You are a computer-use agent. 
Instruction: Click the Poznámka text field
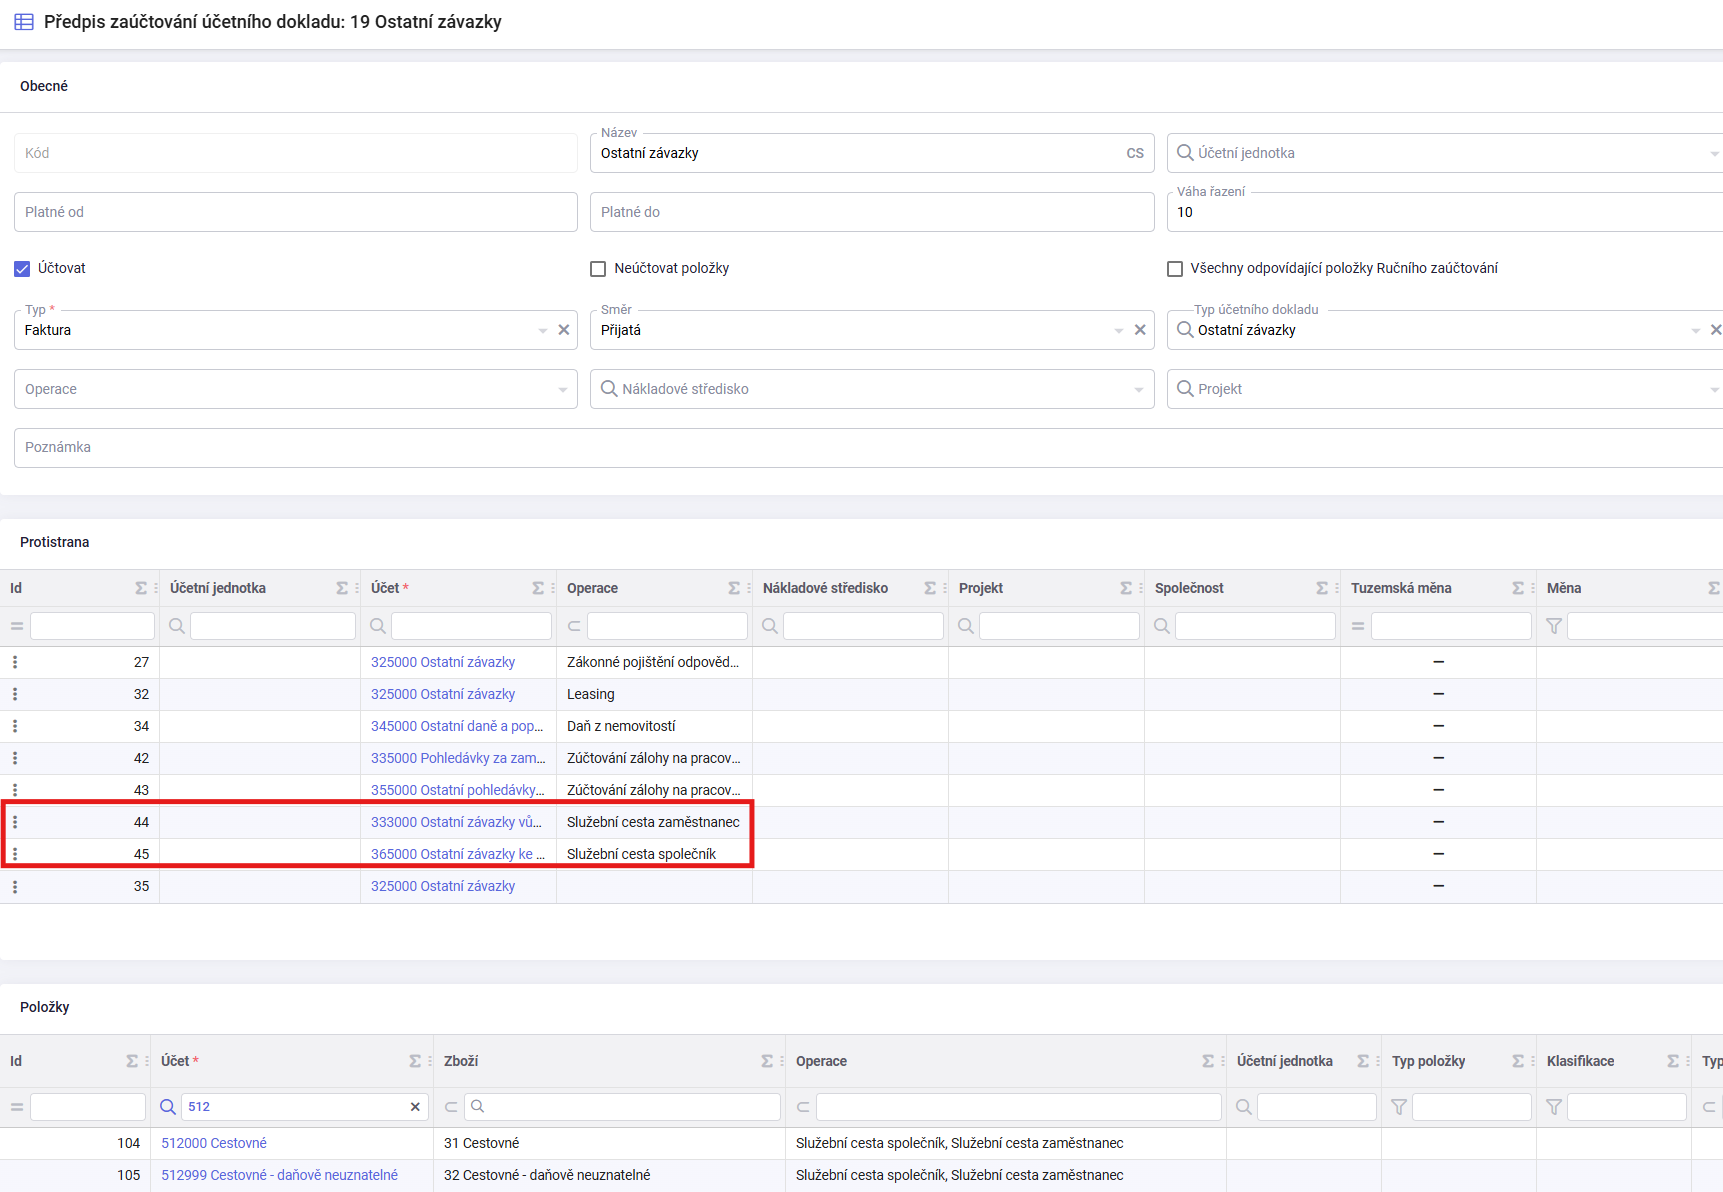[x=868, y=448]
